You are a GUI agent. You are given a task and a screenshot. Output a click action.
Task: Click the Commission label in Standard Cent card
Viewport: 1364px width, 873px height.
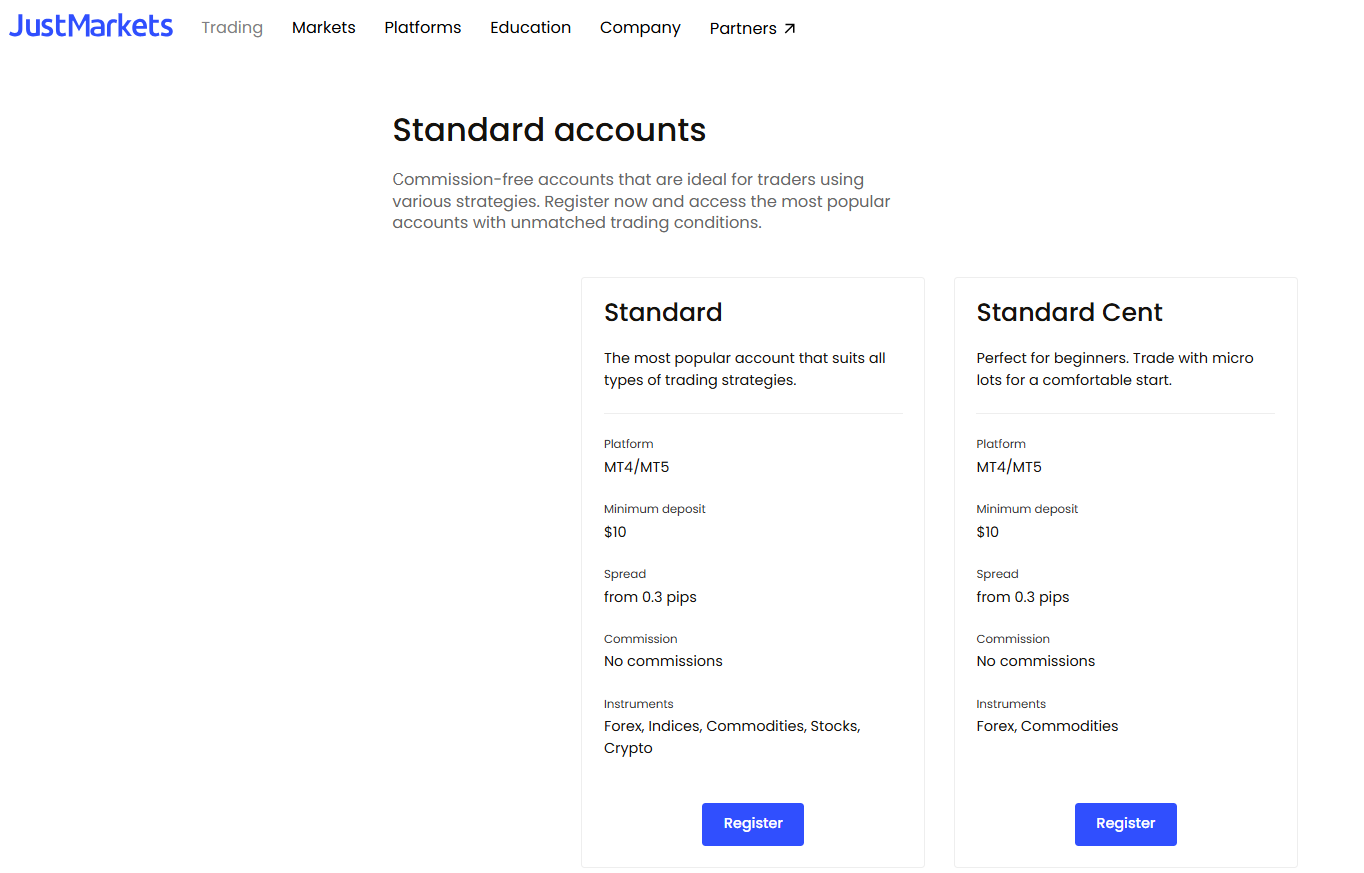tap(1013, 639)
